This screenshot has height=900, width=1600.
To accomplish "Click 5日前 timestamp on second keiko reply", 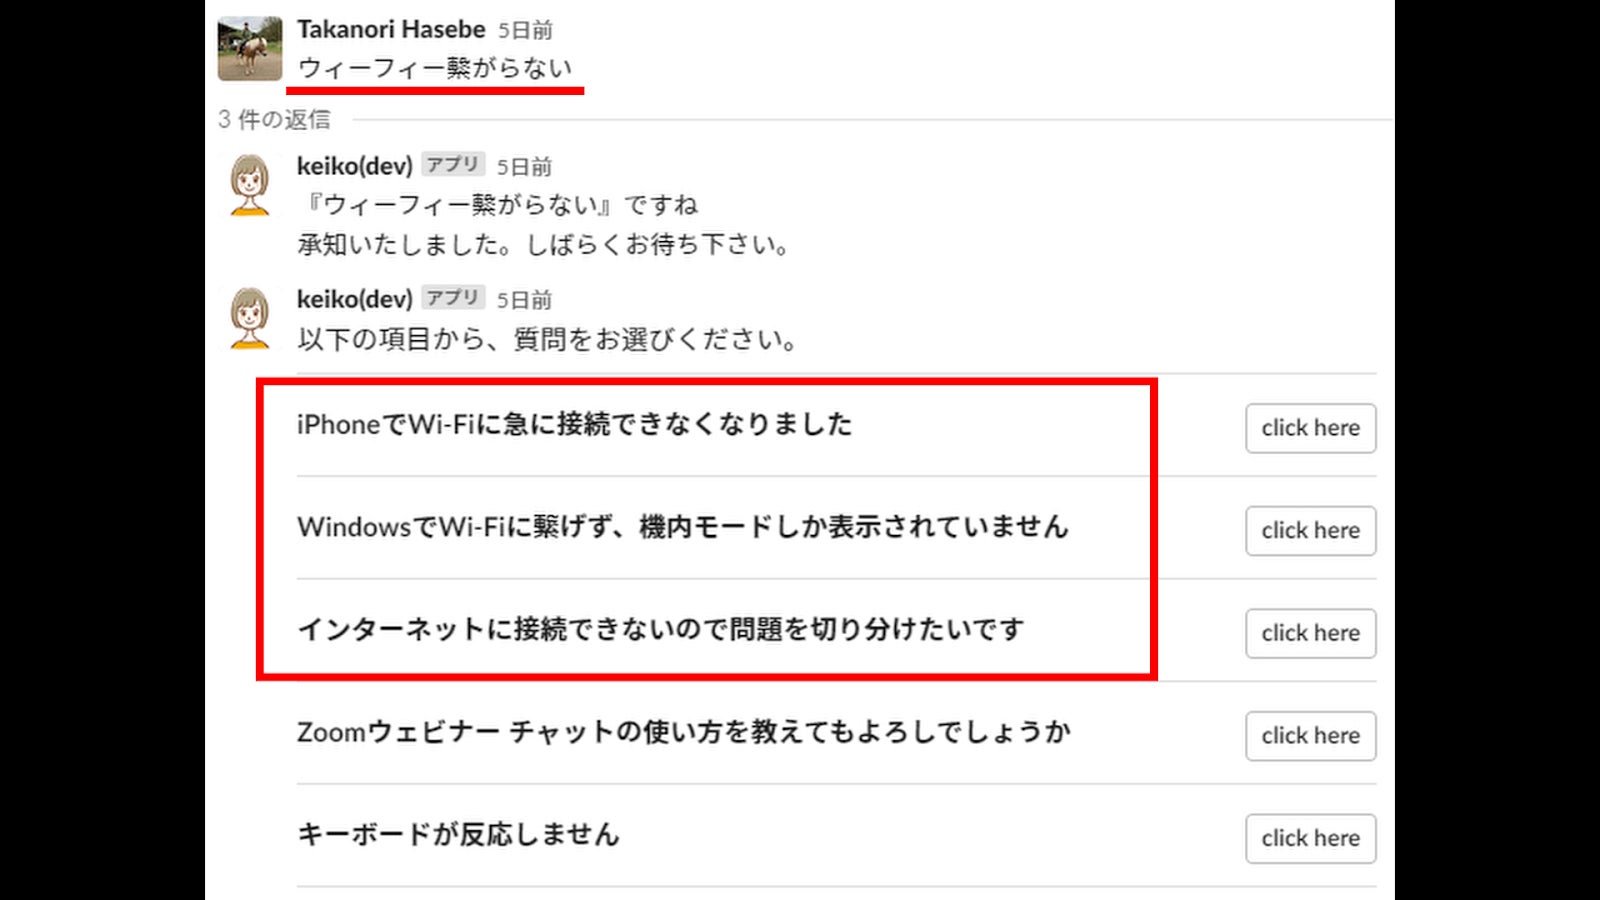I will pos(525,300).
